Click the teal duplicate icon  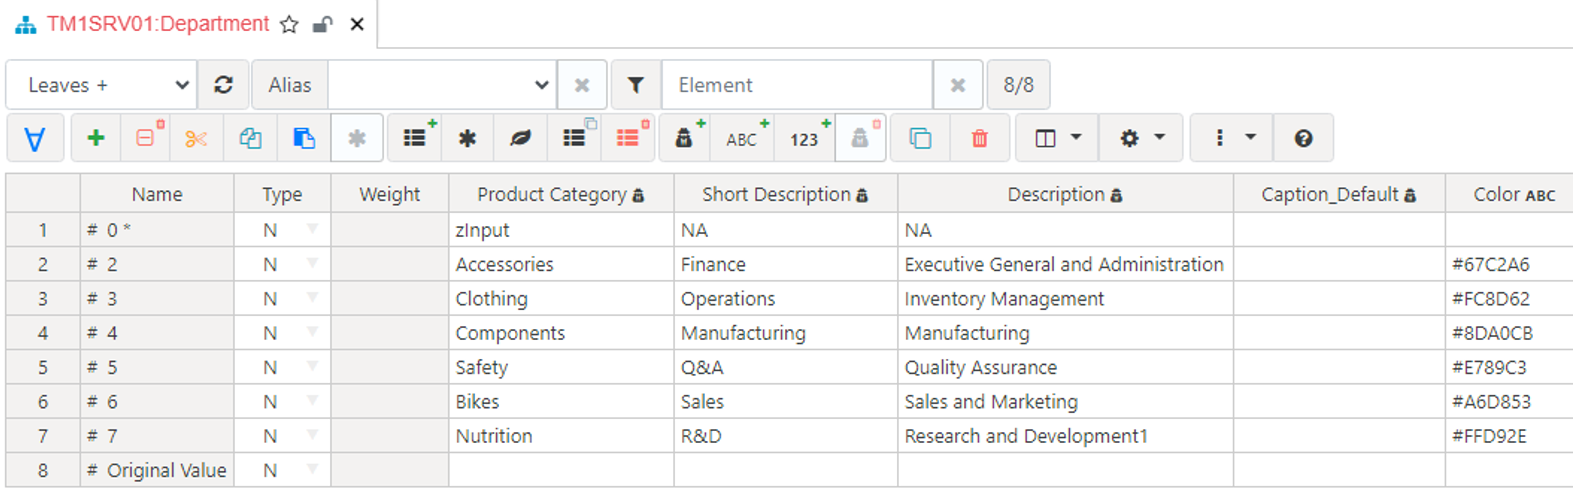920,138
